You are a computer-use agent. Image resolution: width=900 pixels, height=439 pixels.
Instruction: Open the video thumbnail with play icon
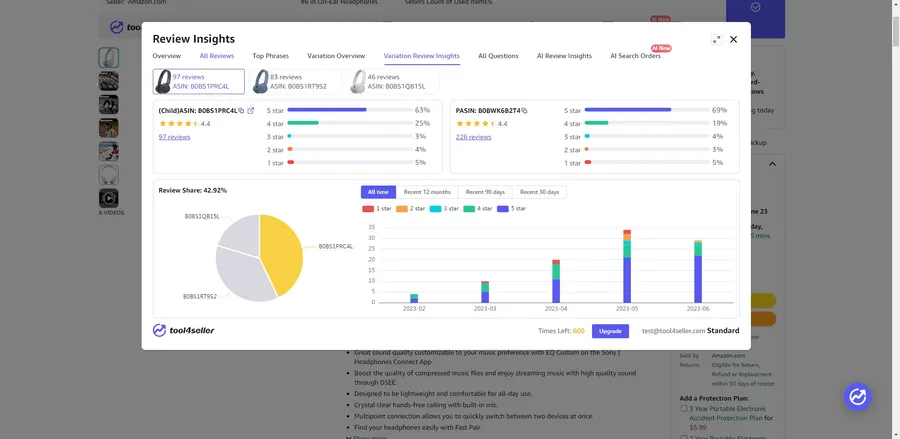point(108,198)
